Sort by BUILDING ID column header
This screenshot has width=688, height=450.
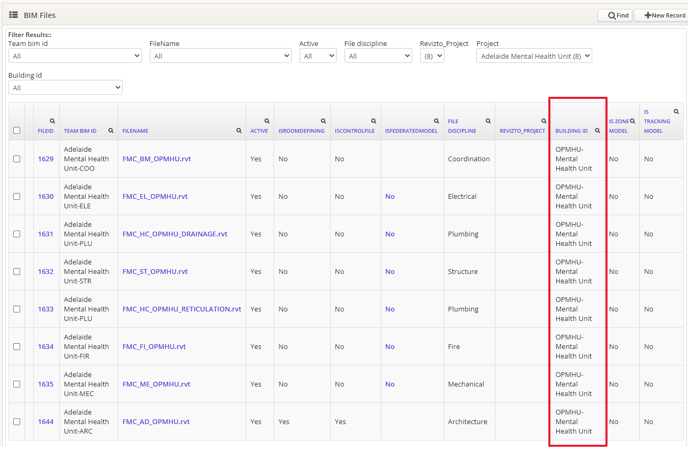(x=571, y=131)
